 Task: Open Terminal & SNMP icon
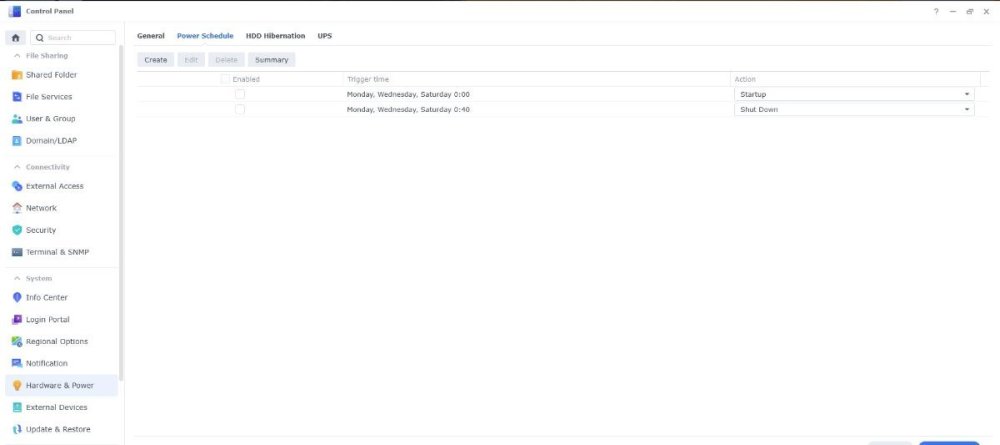pos(17,252)
